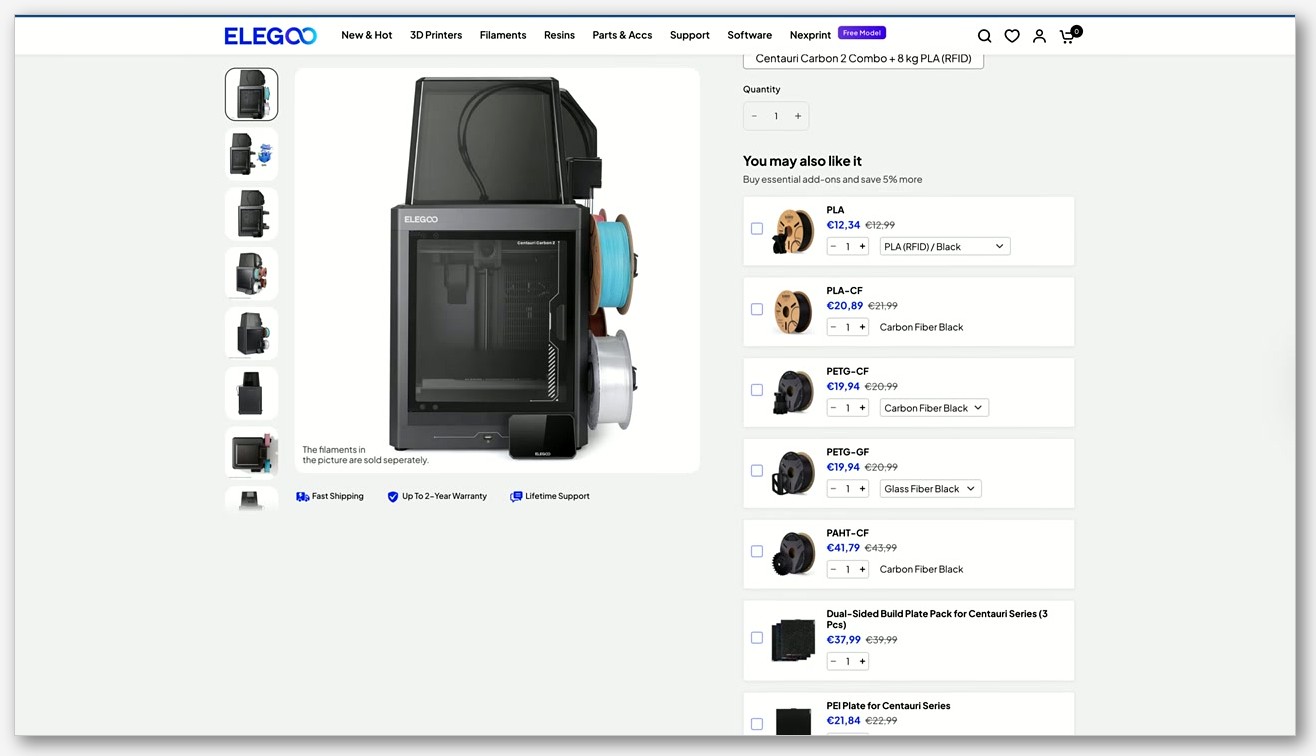Check the PEI Plate for Centauri checkbox
This screenshot has height=756, width=1316.
(x=757, y=724)
